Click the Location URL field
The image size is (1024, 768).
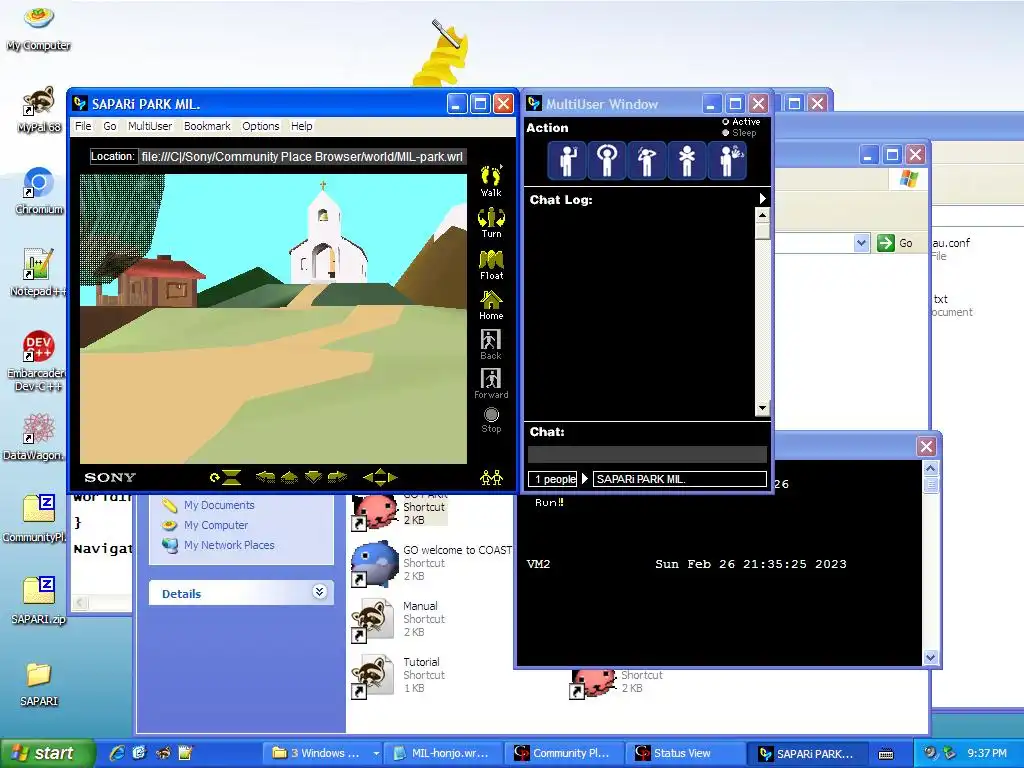tap(302, 157)
